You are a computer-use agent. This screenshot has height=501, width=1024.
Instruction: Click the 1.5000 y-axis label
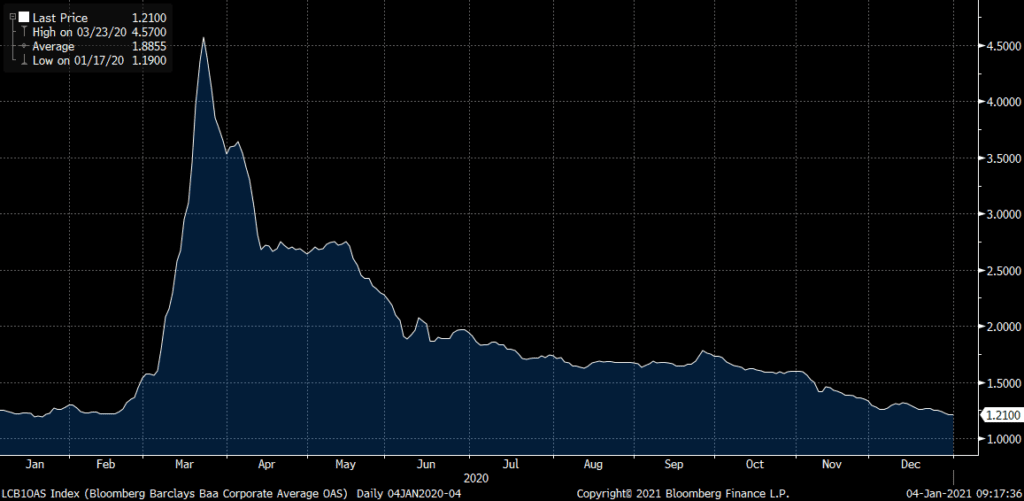(x=1002, y=383)
